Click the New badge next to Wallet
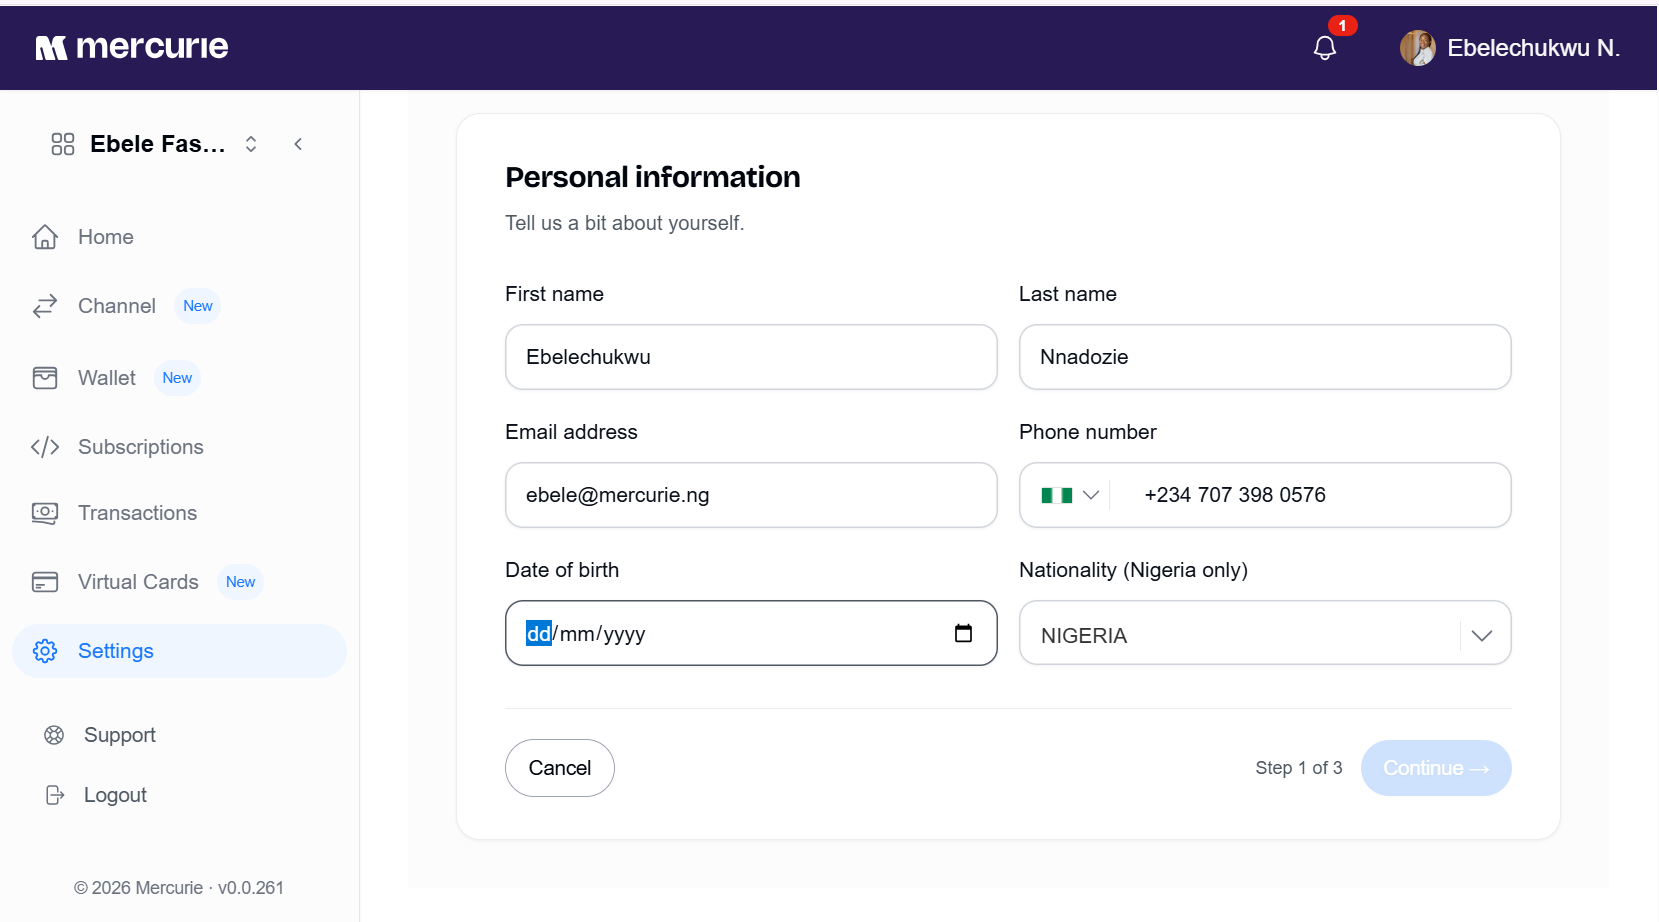 177,378
